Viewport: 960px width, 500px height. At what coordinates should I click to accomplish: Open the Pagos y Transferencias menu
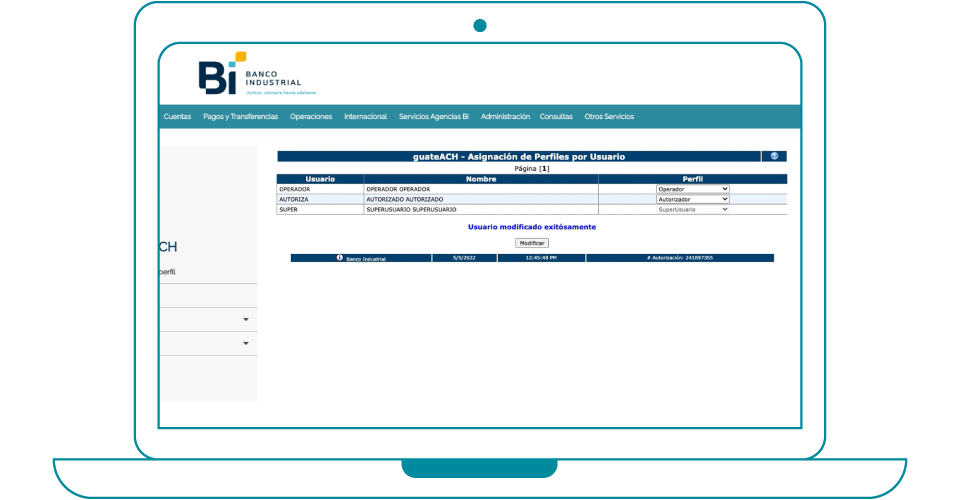[x=240, y=117]
